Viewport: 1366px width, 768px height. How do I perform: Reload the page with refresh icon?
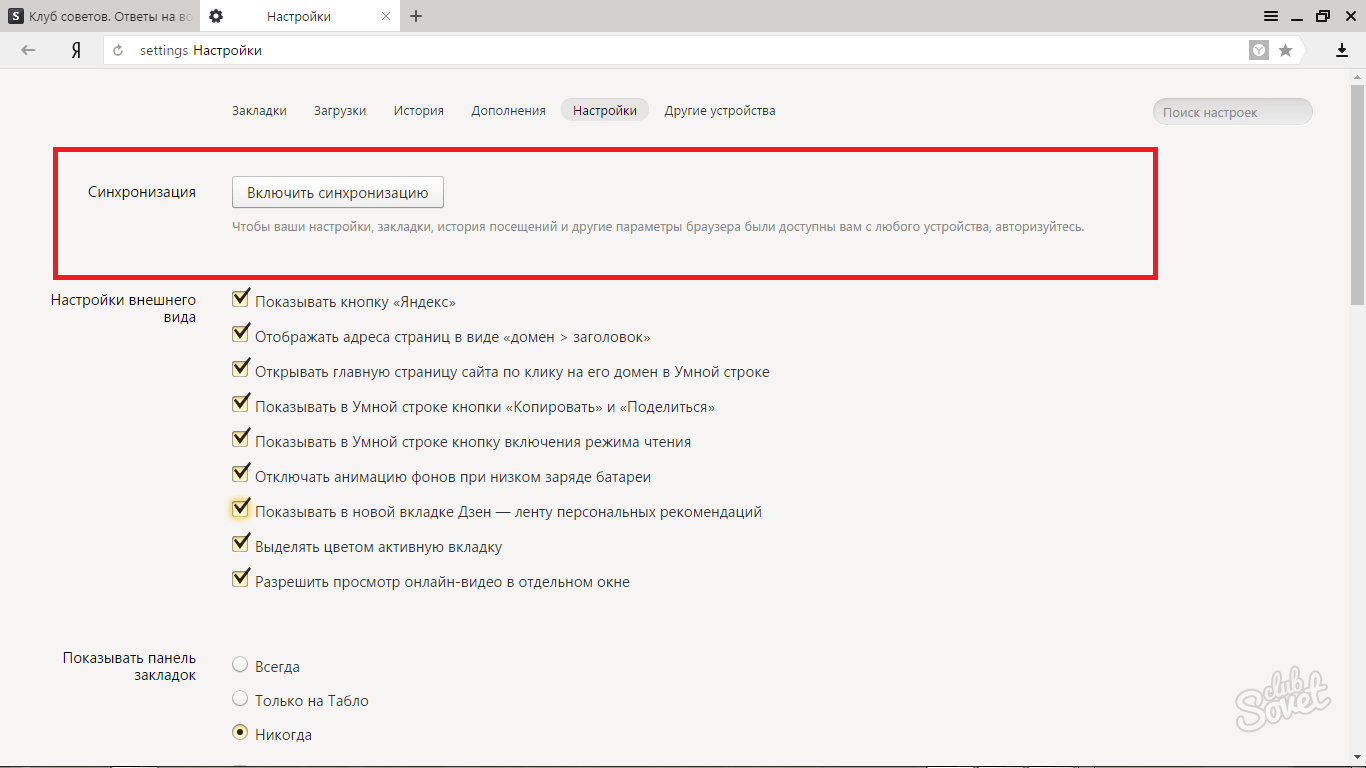click(119, 51)
